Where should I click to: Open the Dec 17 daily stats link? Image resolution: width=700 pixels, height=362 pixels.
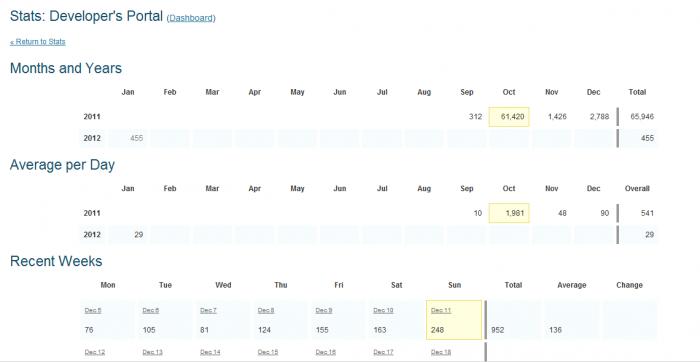tap(383, 352)
